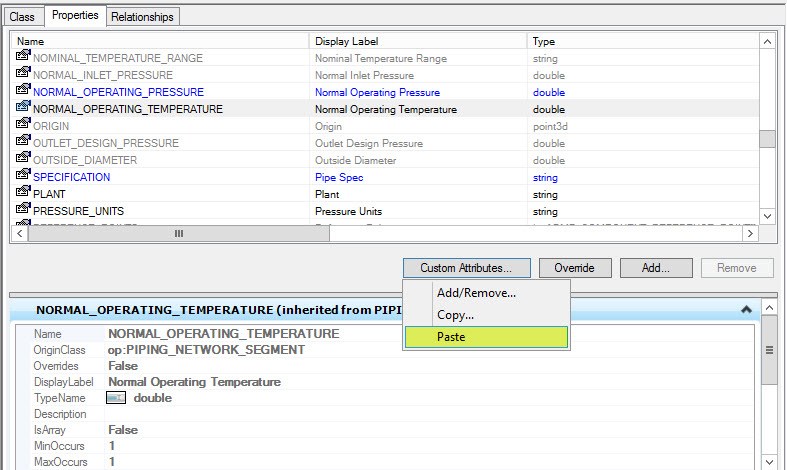Click the 'Pipe Spec' display label cell
Viewport: 787px width, 470px height.
pos(339,177)
